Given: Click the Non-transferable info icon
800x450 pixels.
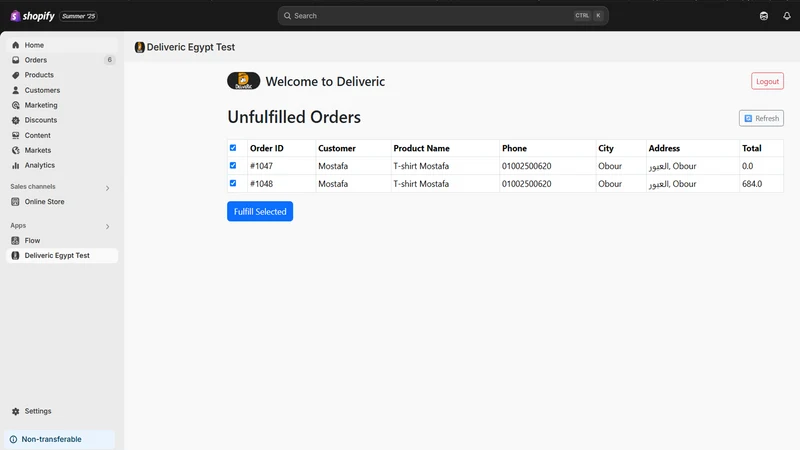Looking at the screenshot, I should tap(13, 439).
